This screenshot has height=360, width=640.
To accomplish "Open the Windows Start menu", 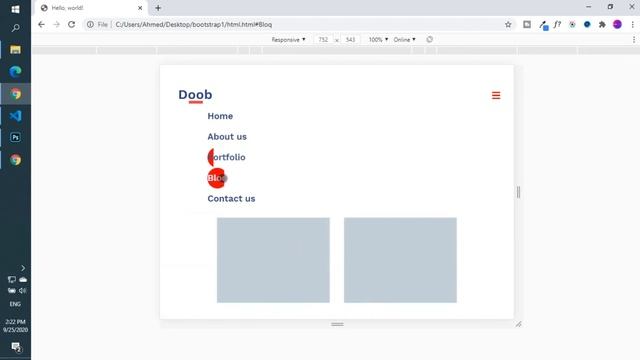I will coord(16,9).
